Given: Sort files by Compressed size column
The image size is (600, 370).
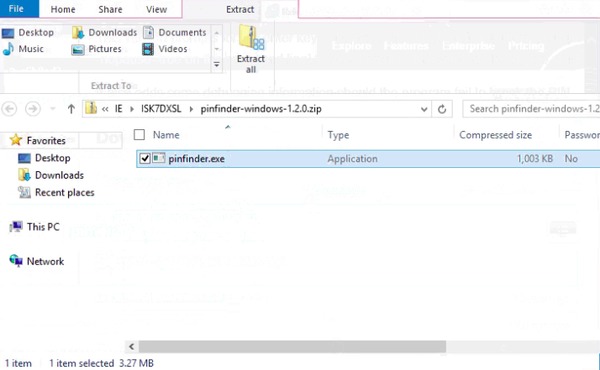Looking at the screenshot, I should point(495,135).
